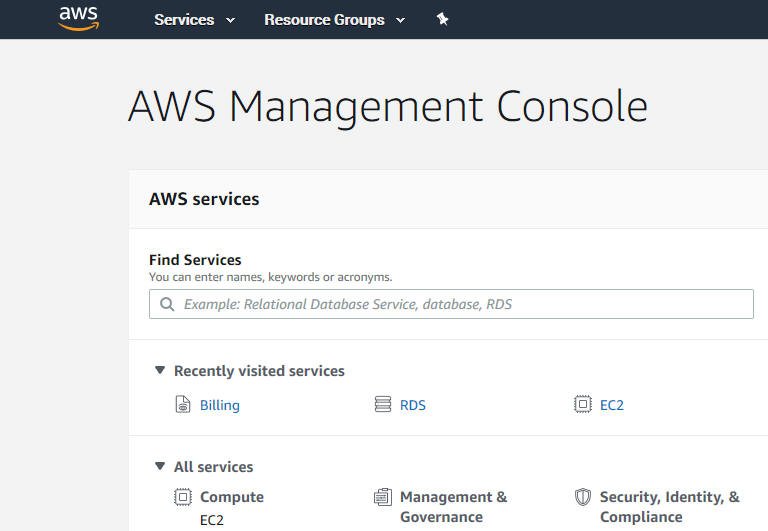
Task: Expand the Services dropdown chevron
Action: (230, 20)
